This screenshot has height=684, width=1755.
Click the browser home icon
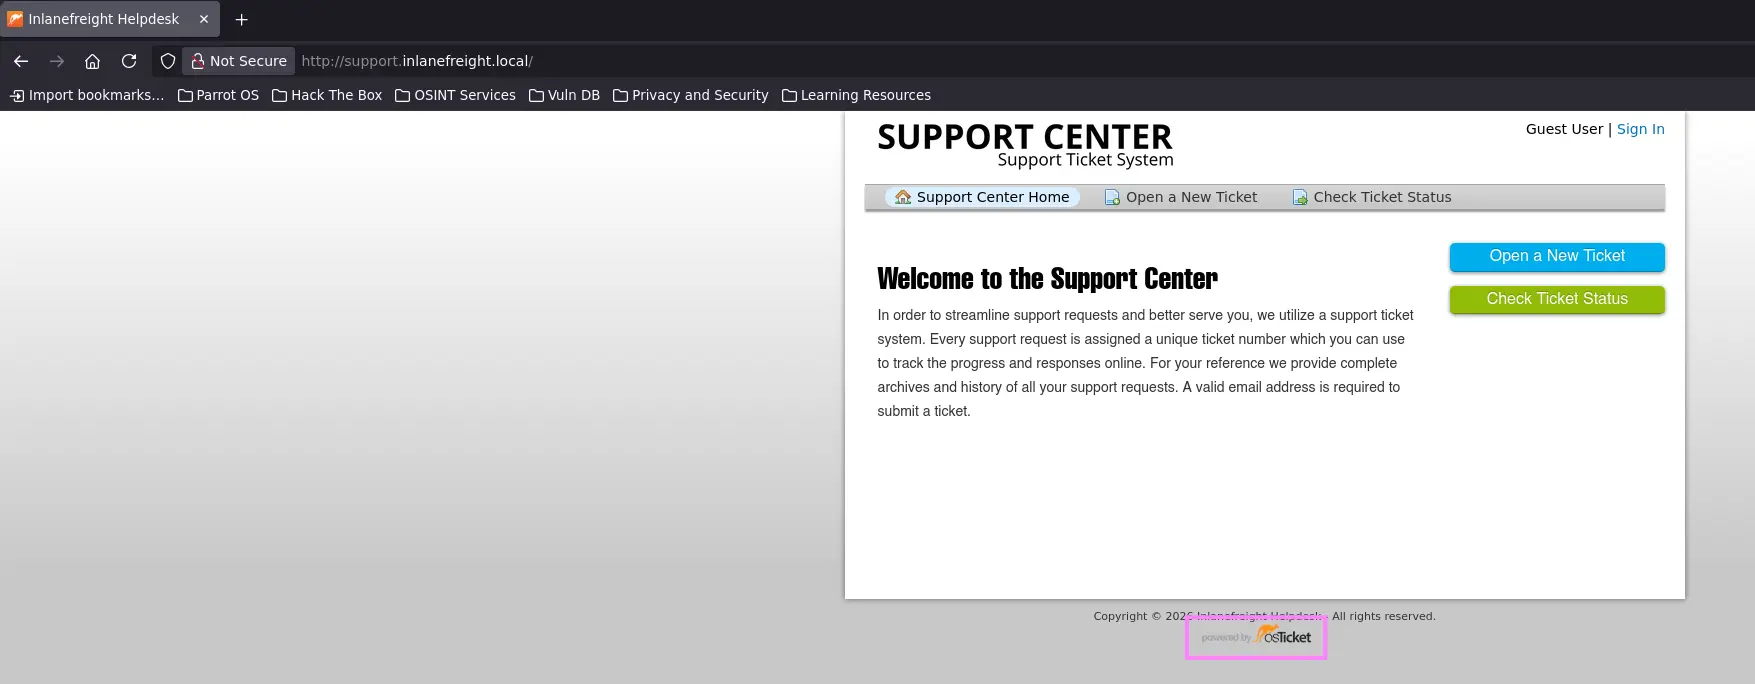click(x=92, y=61)
